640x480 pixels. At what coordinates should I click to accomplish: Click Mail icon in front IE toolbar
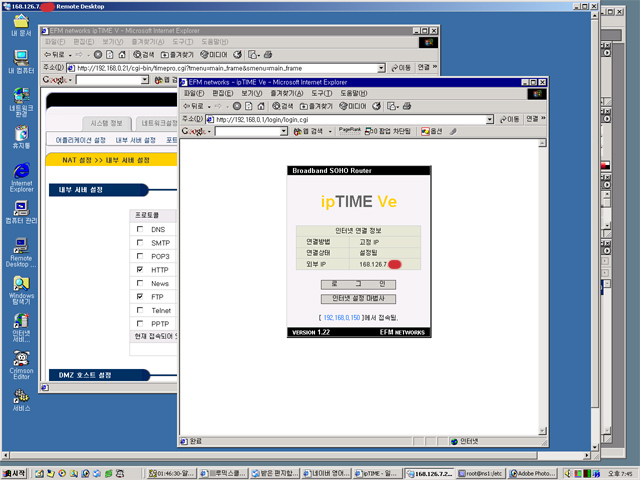coord(393,106)
